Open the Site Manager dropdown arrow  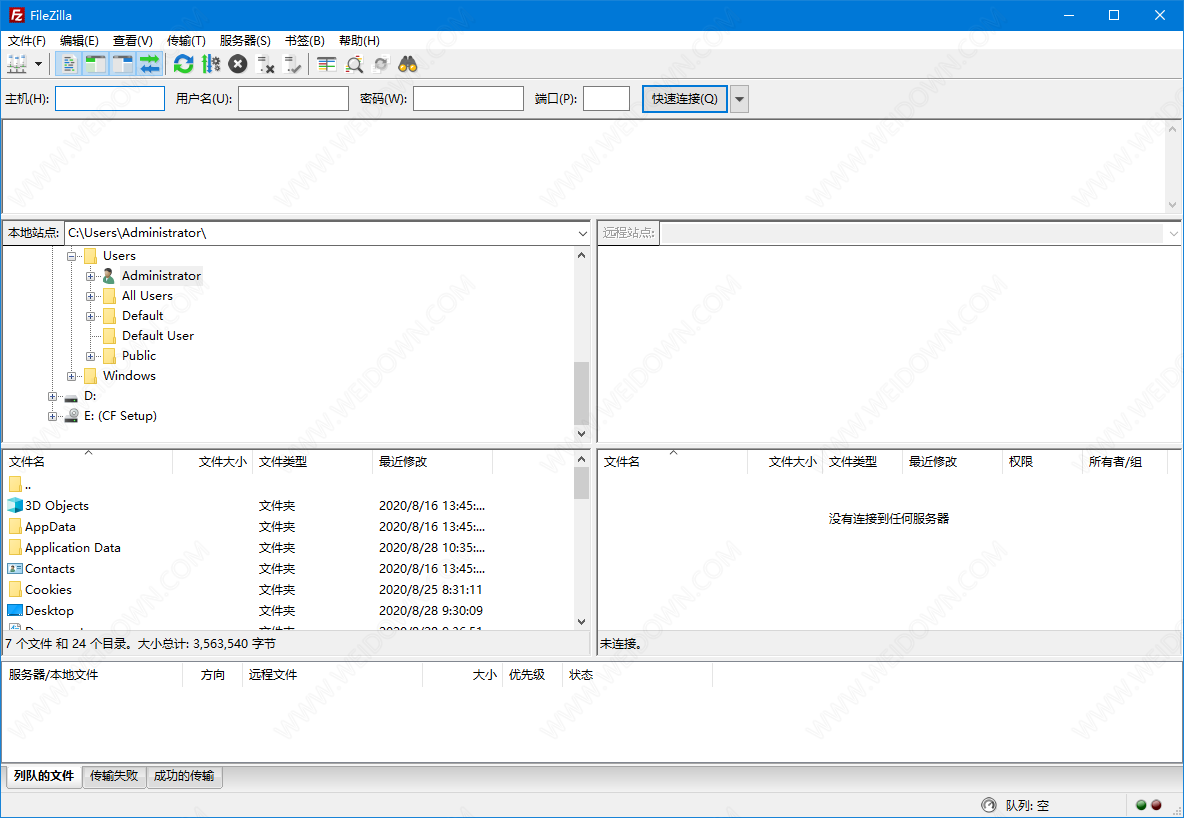point(39,64)
